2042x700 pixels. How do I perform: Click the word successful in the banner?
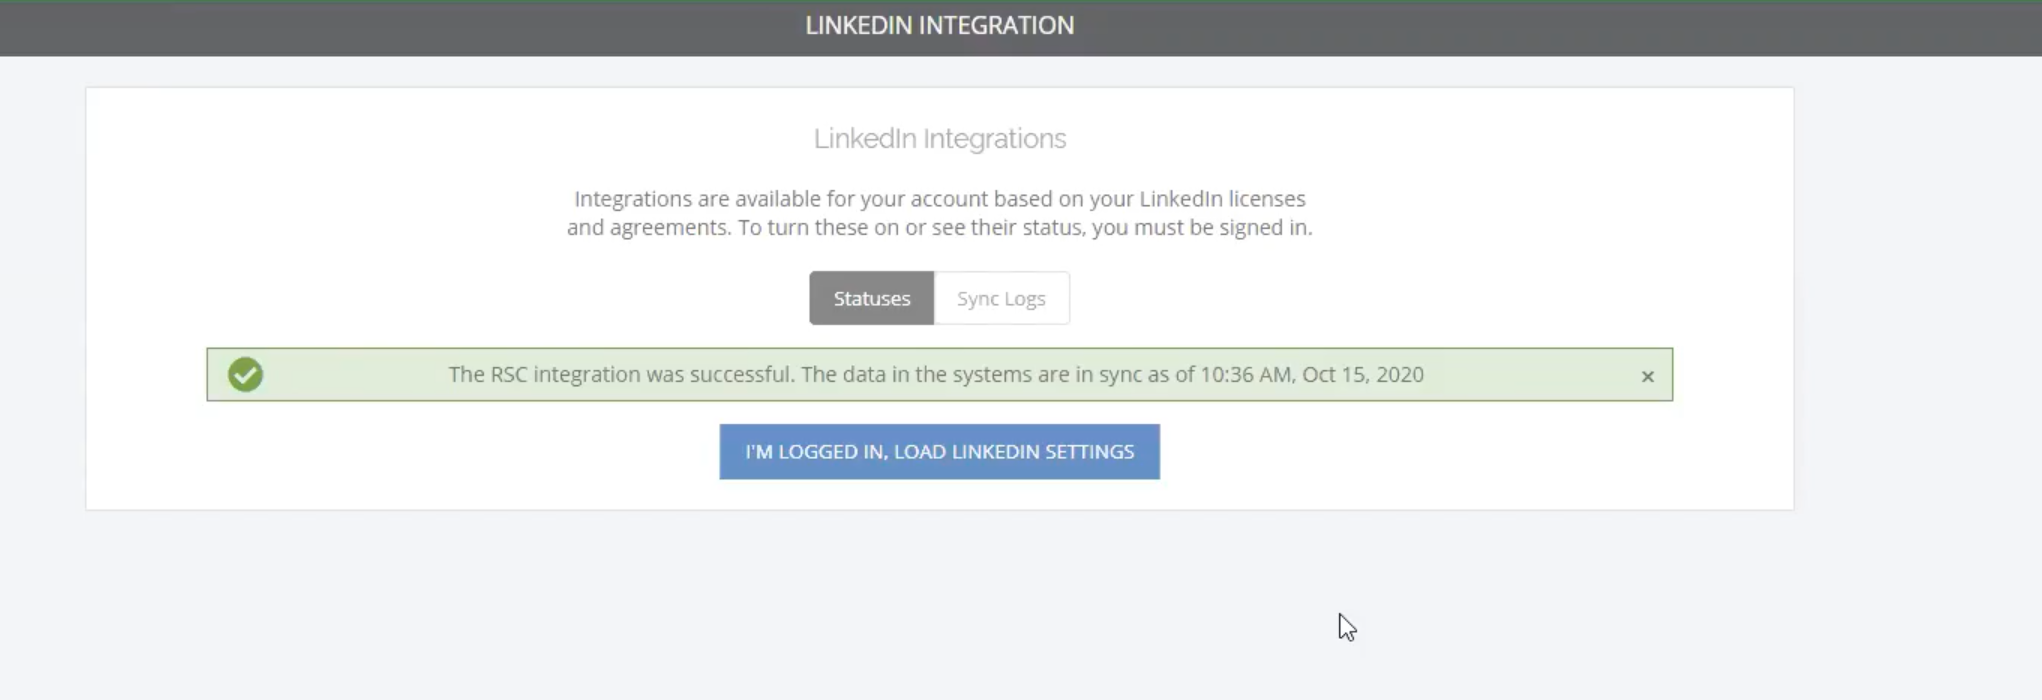click(x=742, y=375)
